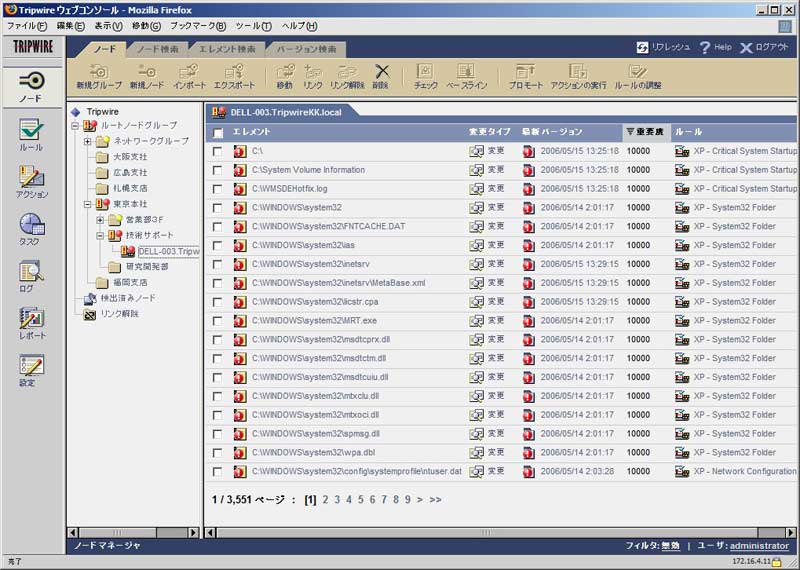This screenshot has height=570, width=800.
Task: Check the box for wpa.dbl row
Action: pyautogui.click(x=218, y=453)
